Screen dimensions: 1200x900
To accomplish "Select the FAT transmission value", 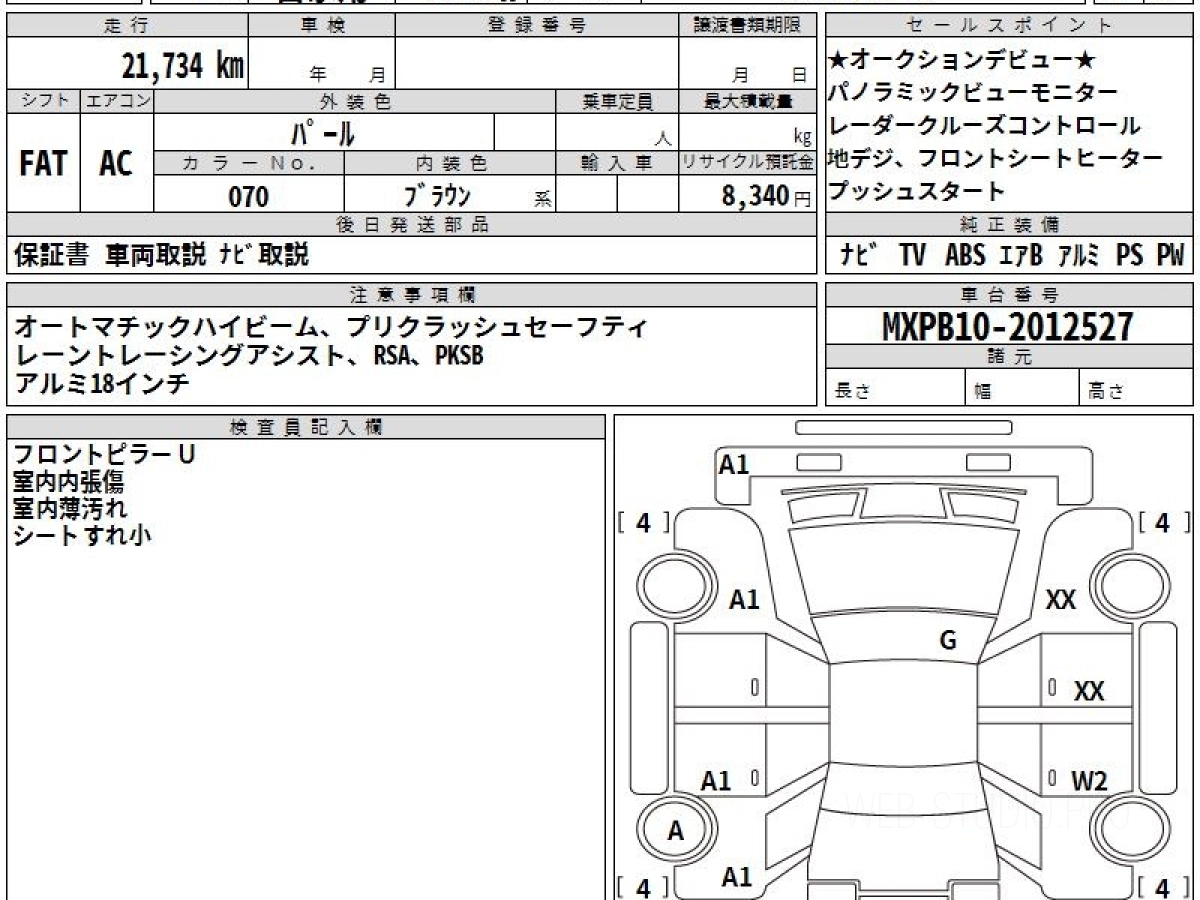I will point(43,163).
